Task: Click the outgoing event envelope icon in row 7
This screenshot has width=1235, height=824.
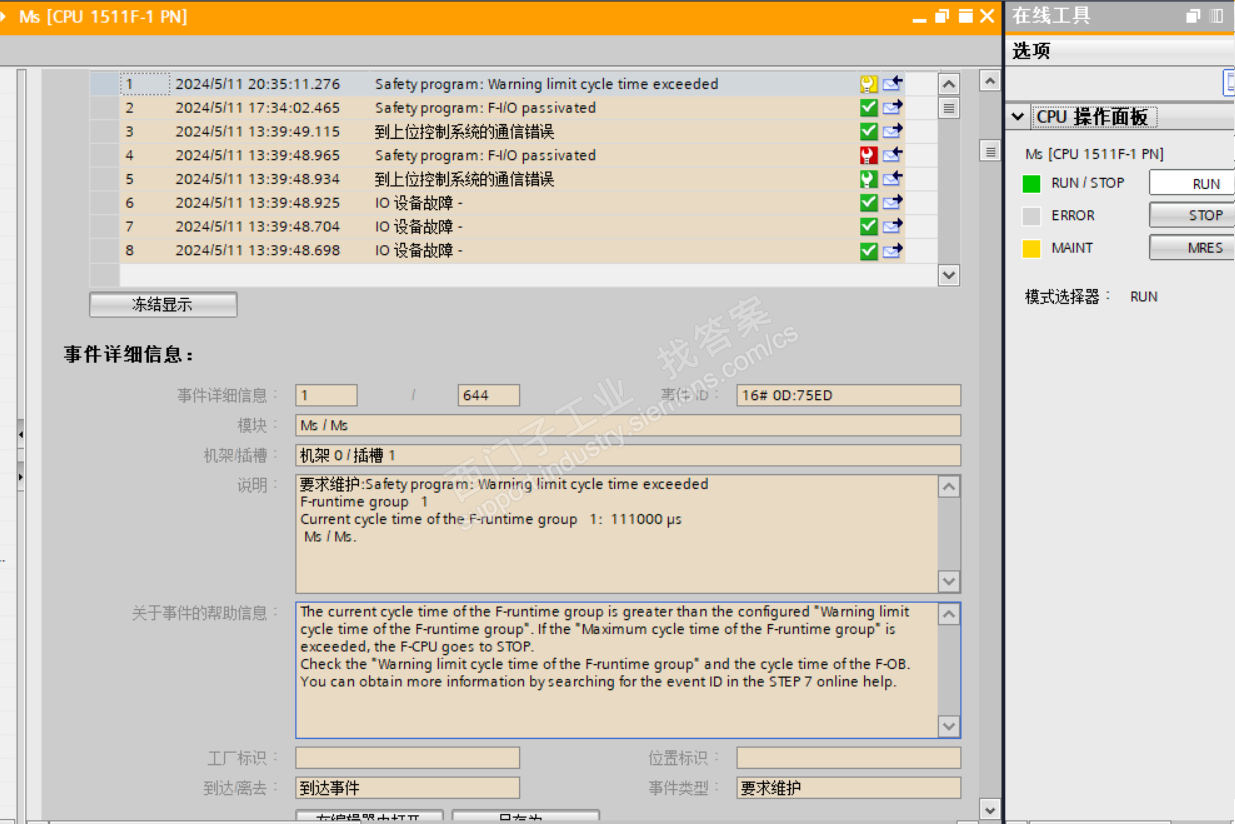Action: (x=892, y=227)
